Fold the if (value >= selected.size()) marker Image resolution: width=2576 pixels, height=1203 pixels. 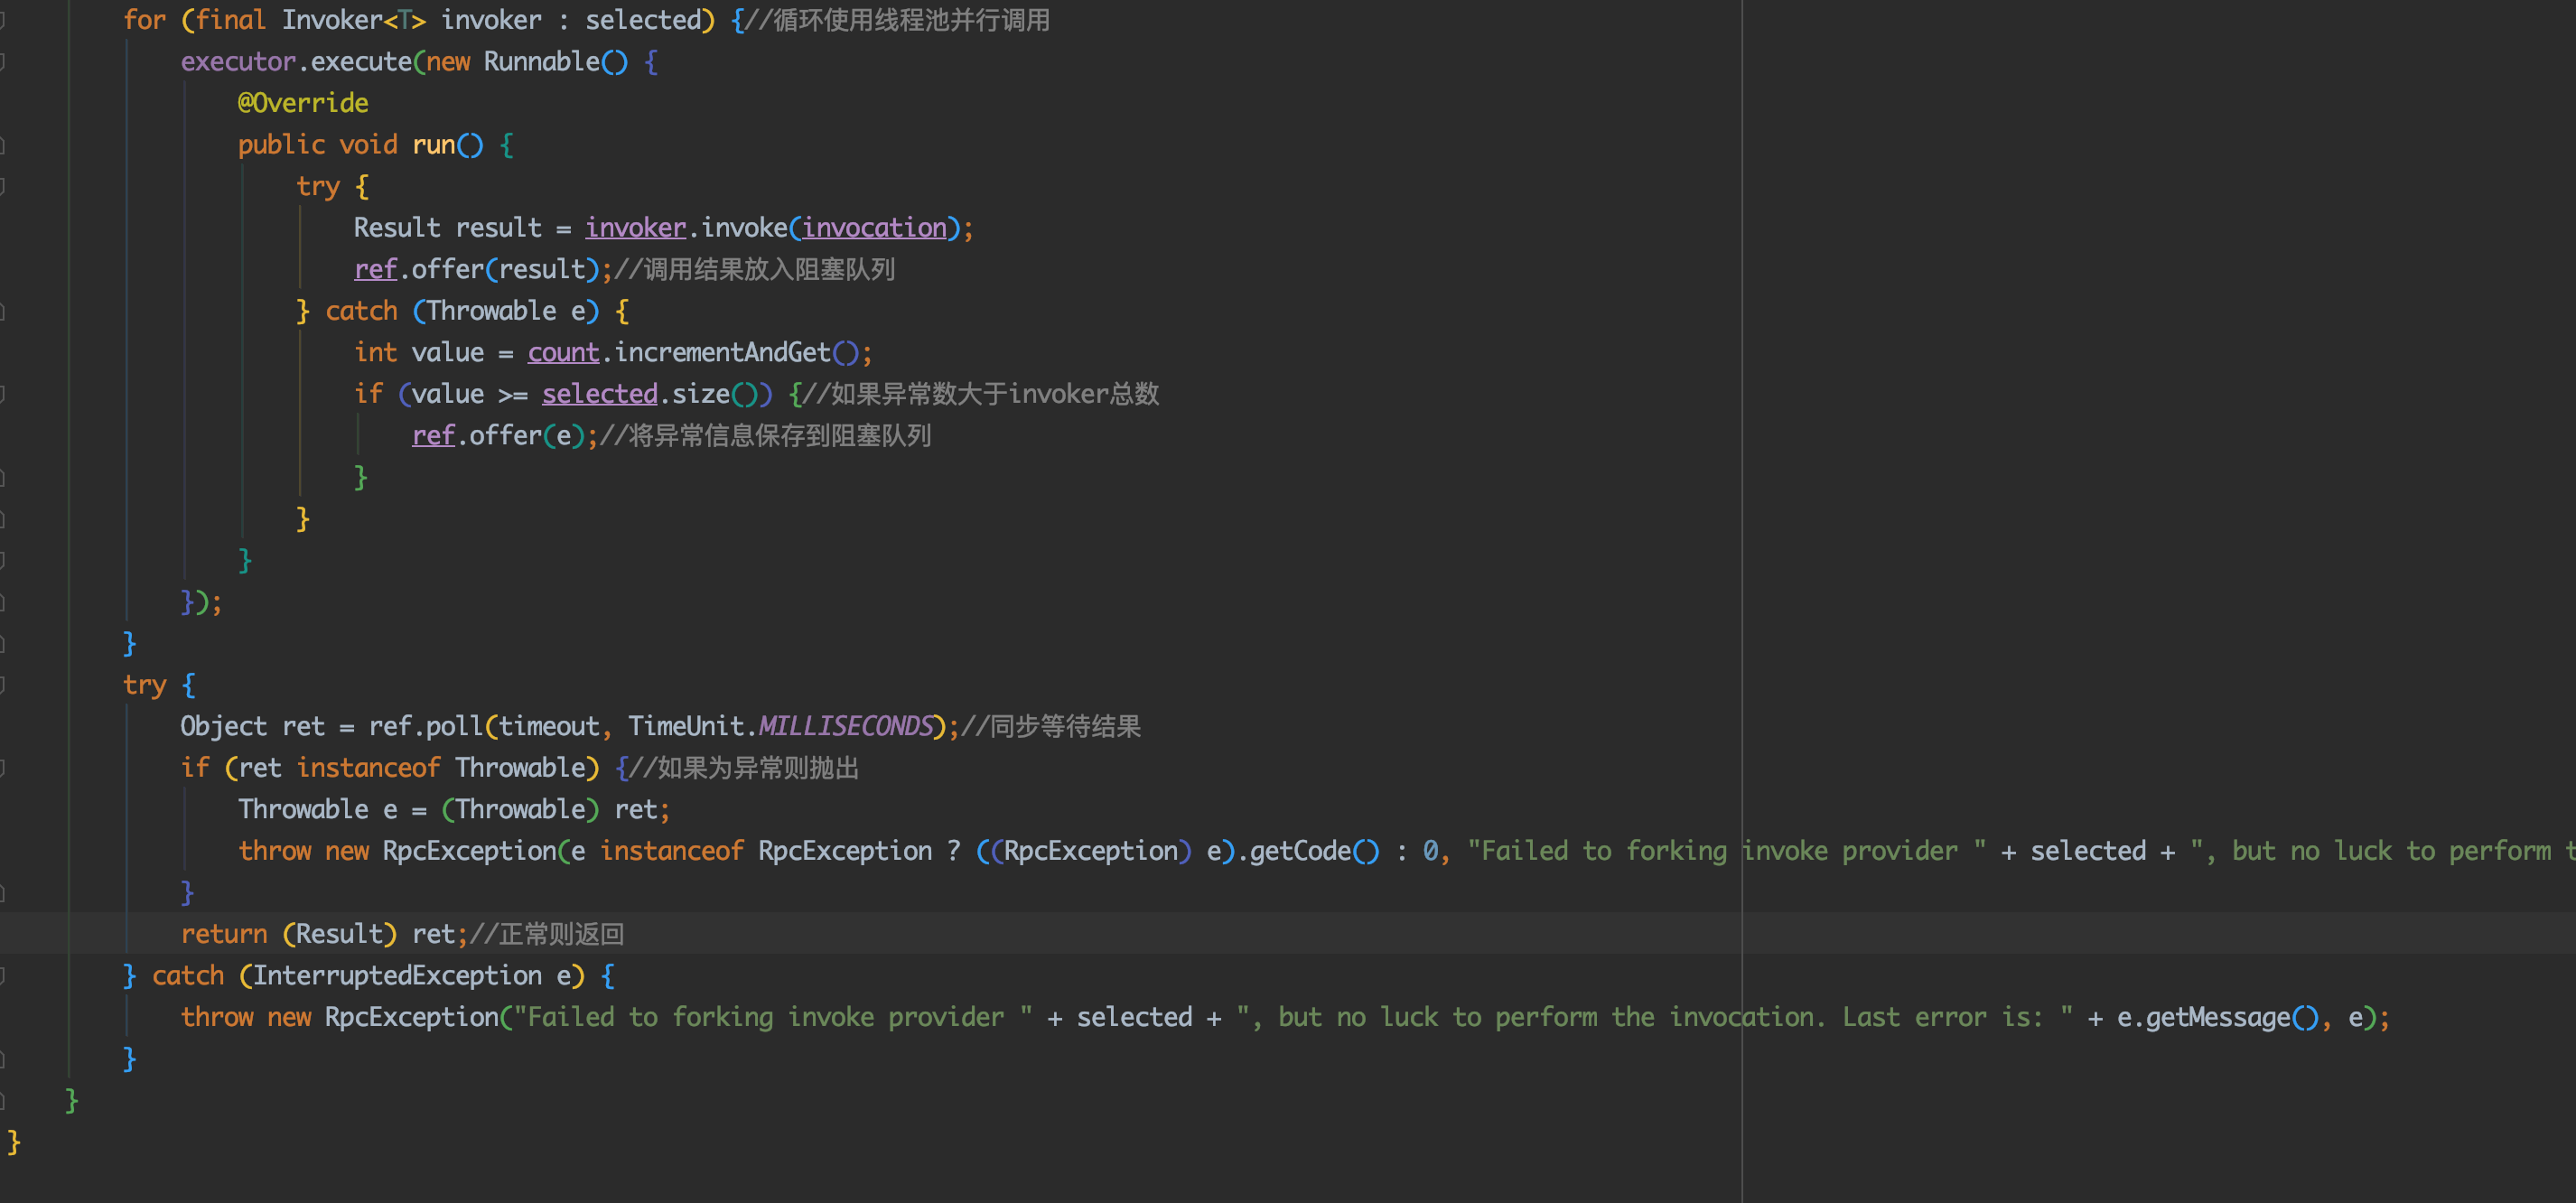(x=3, y=394)
